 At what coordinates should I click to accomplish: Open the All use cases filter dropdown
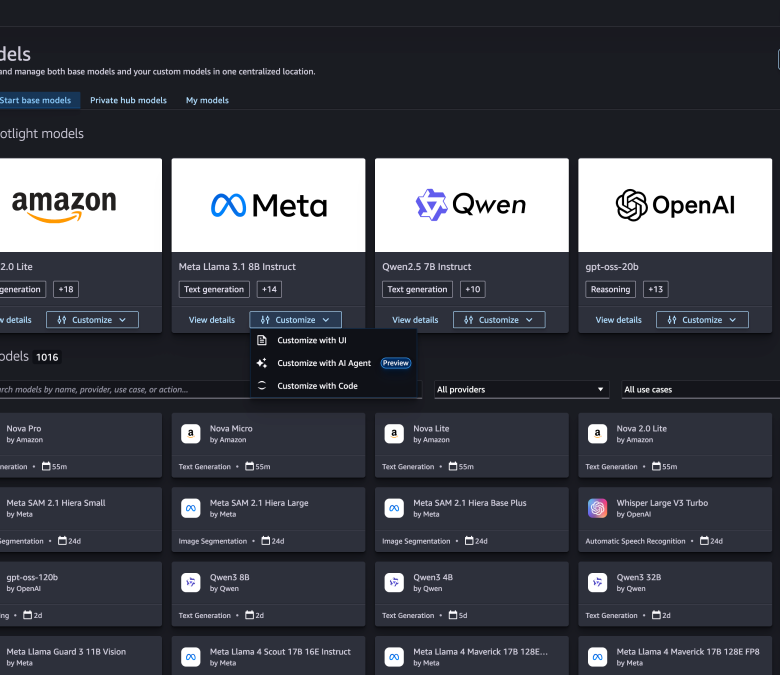coord(700,389)
